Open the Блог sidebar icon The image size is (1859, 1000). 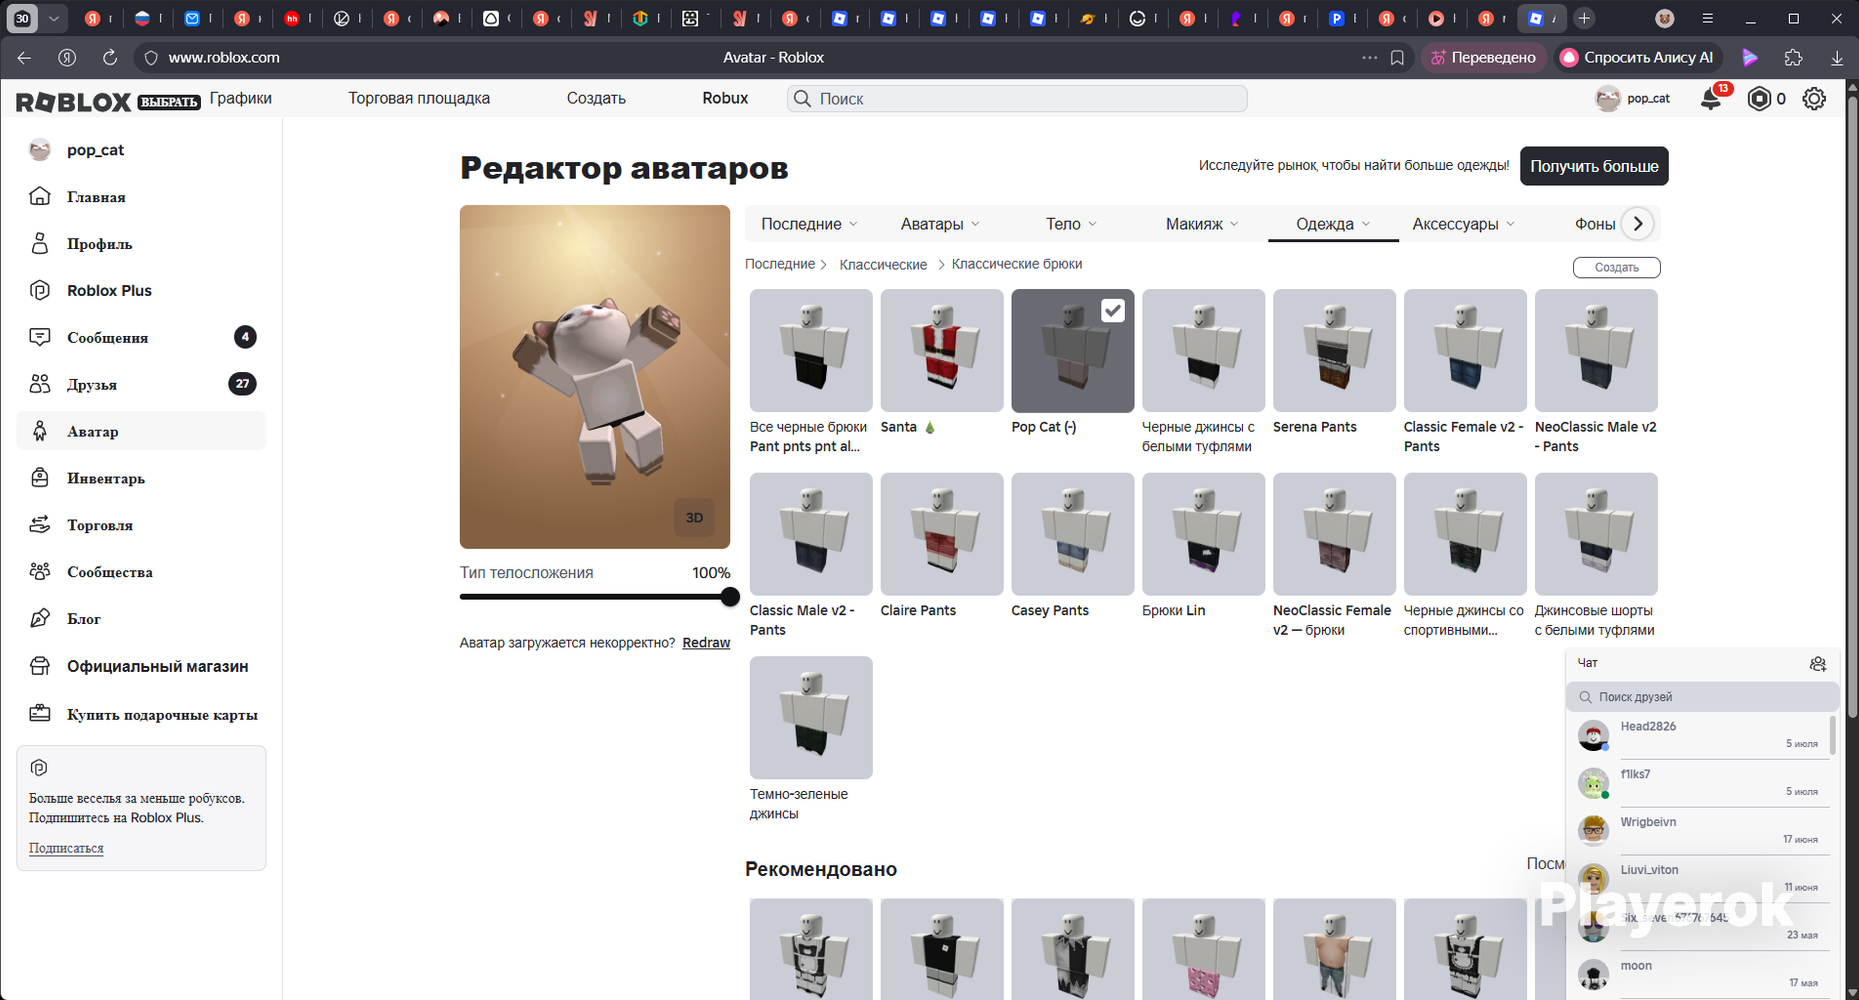coord(40,618)
